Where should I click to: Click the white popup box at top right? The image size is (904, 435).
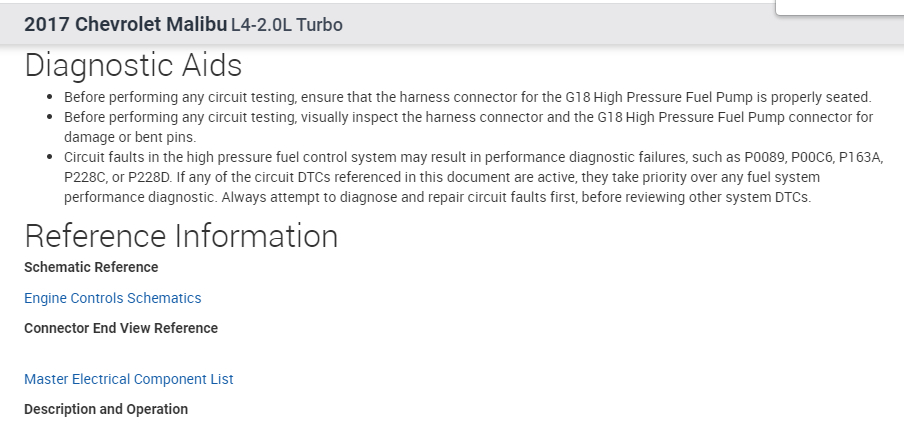coord(839,7)
